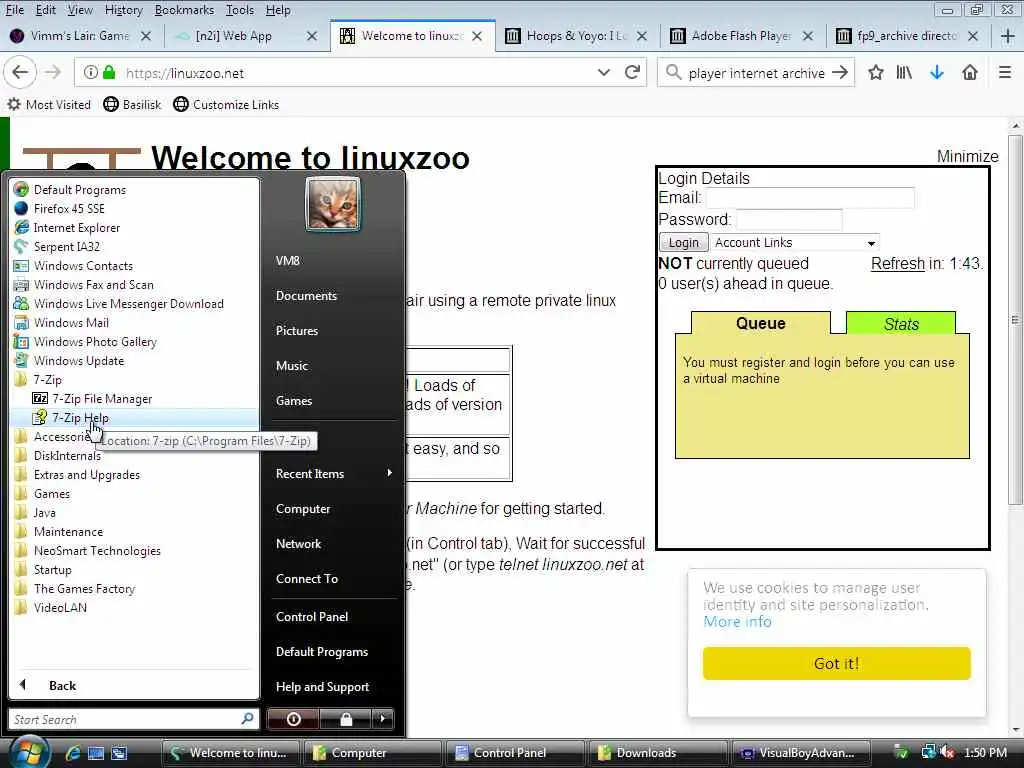Open the Tools menu
This screenshot has height=768, width=1024.
point(240,10)
